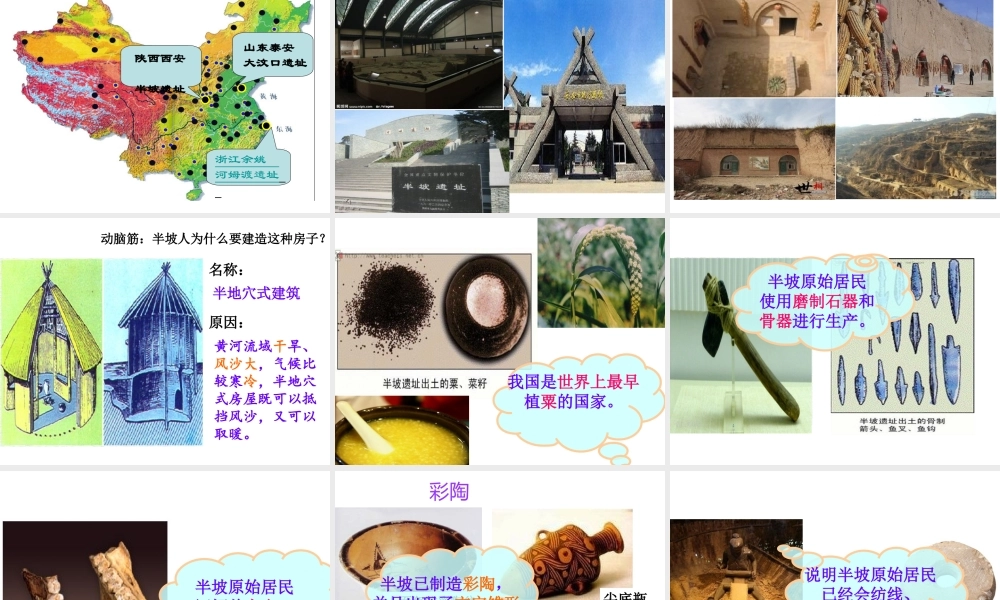The height and width of the screenshot is (600, 1000).
Task: Click the 尖底瓶 label
Action: (x=625, y=596)
